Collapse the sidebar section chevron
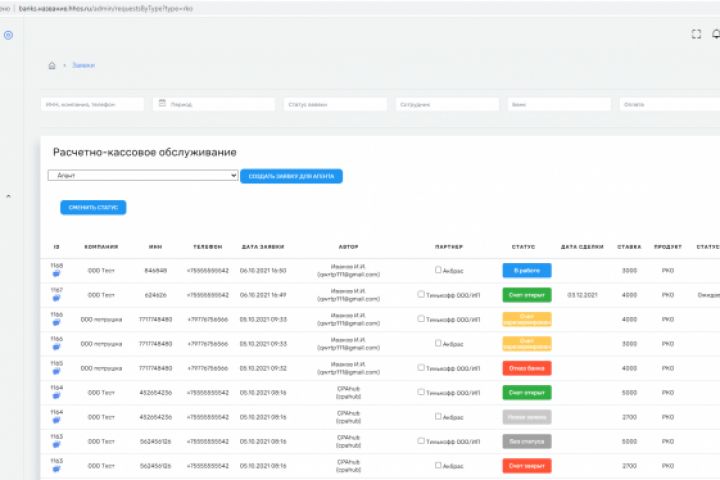 pos(8,196)
